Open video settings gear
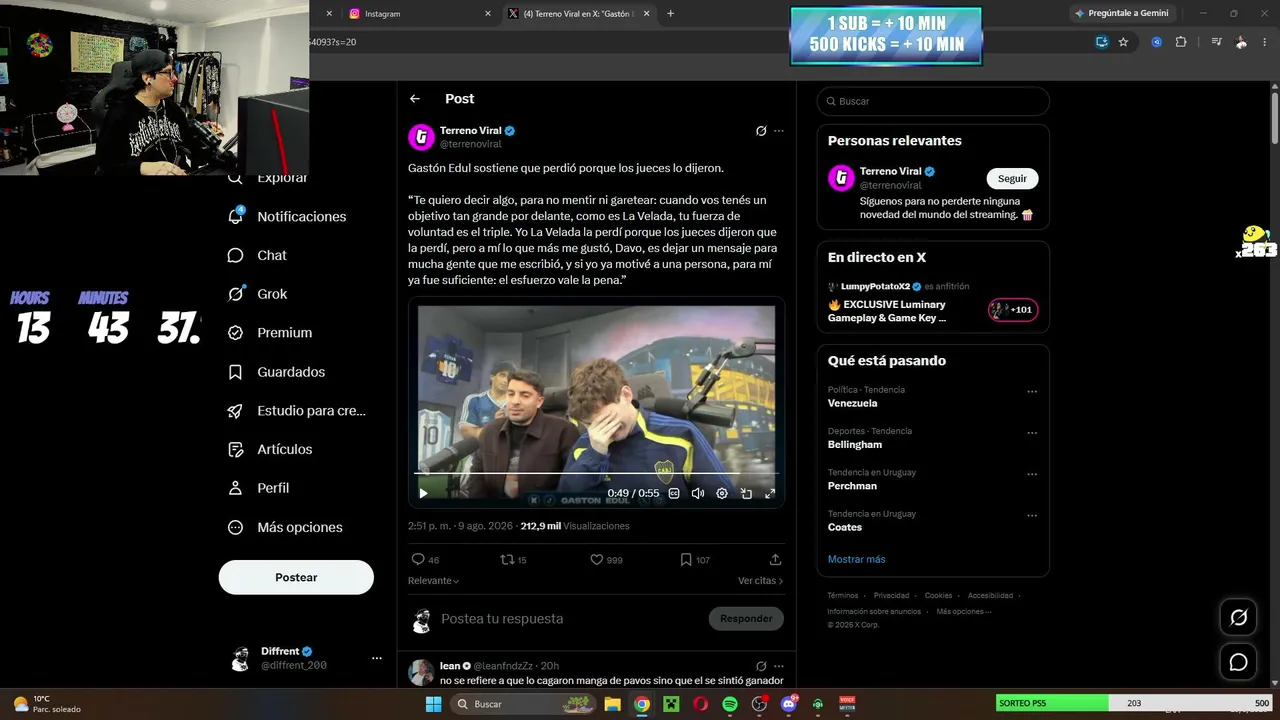The width and height of the screenshot is (1280, 720). (x=722, y=493)
